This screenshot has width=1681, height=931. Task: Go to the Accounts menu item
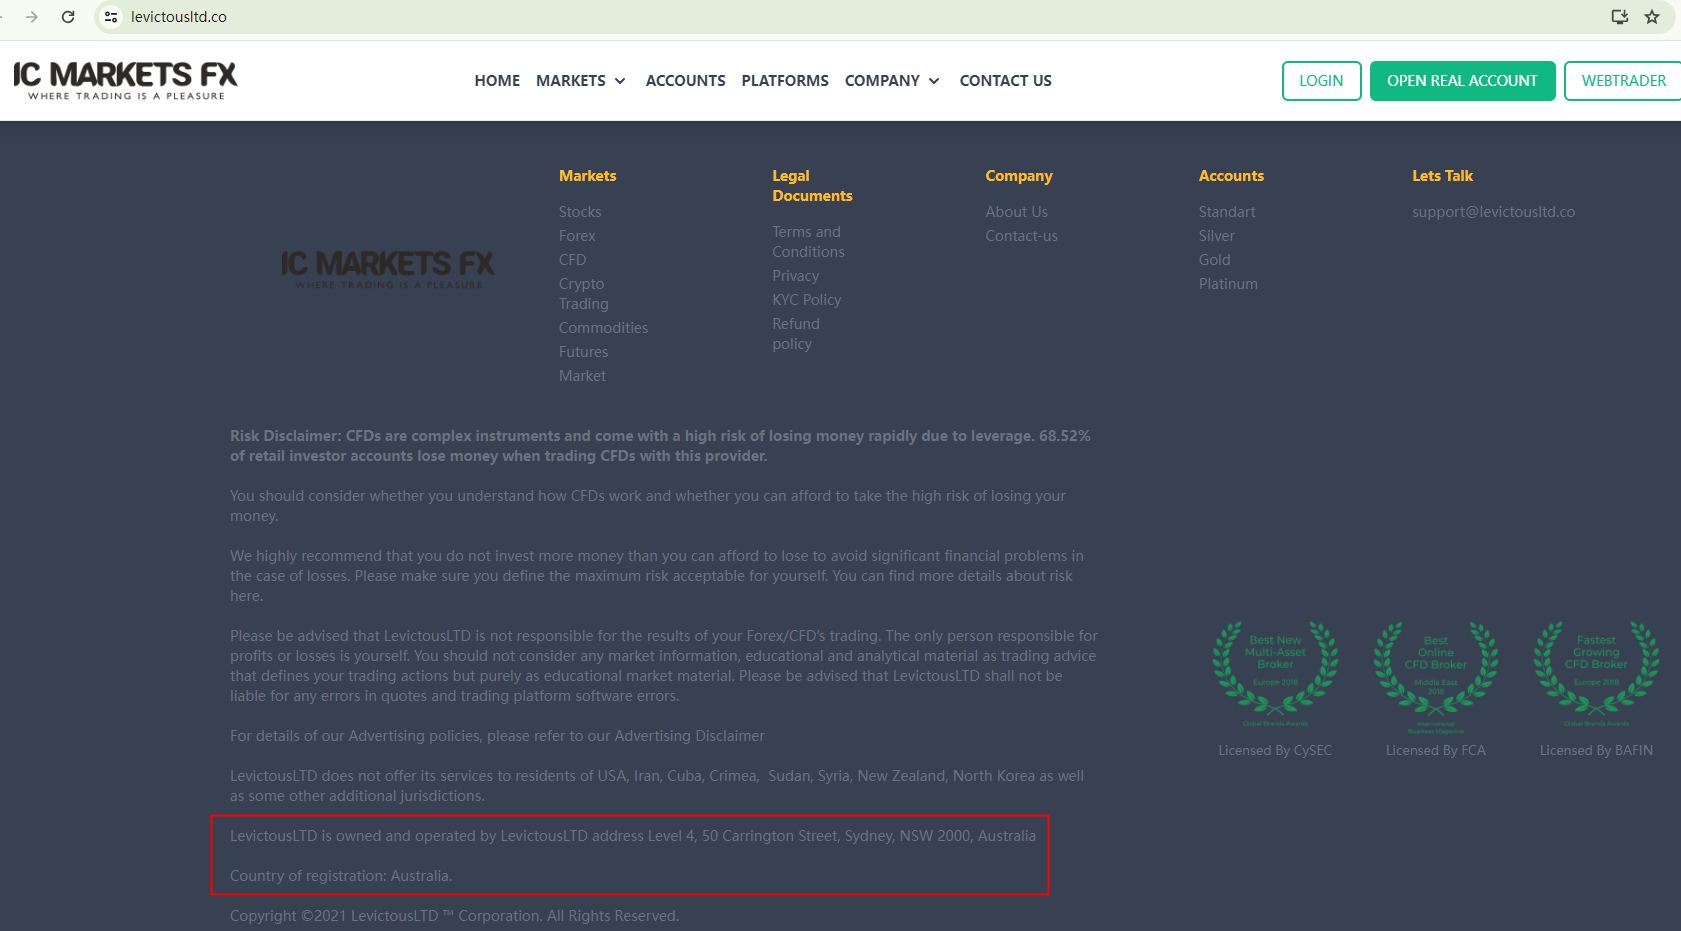pyautogui.click(x=685, y=81)
